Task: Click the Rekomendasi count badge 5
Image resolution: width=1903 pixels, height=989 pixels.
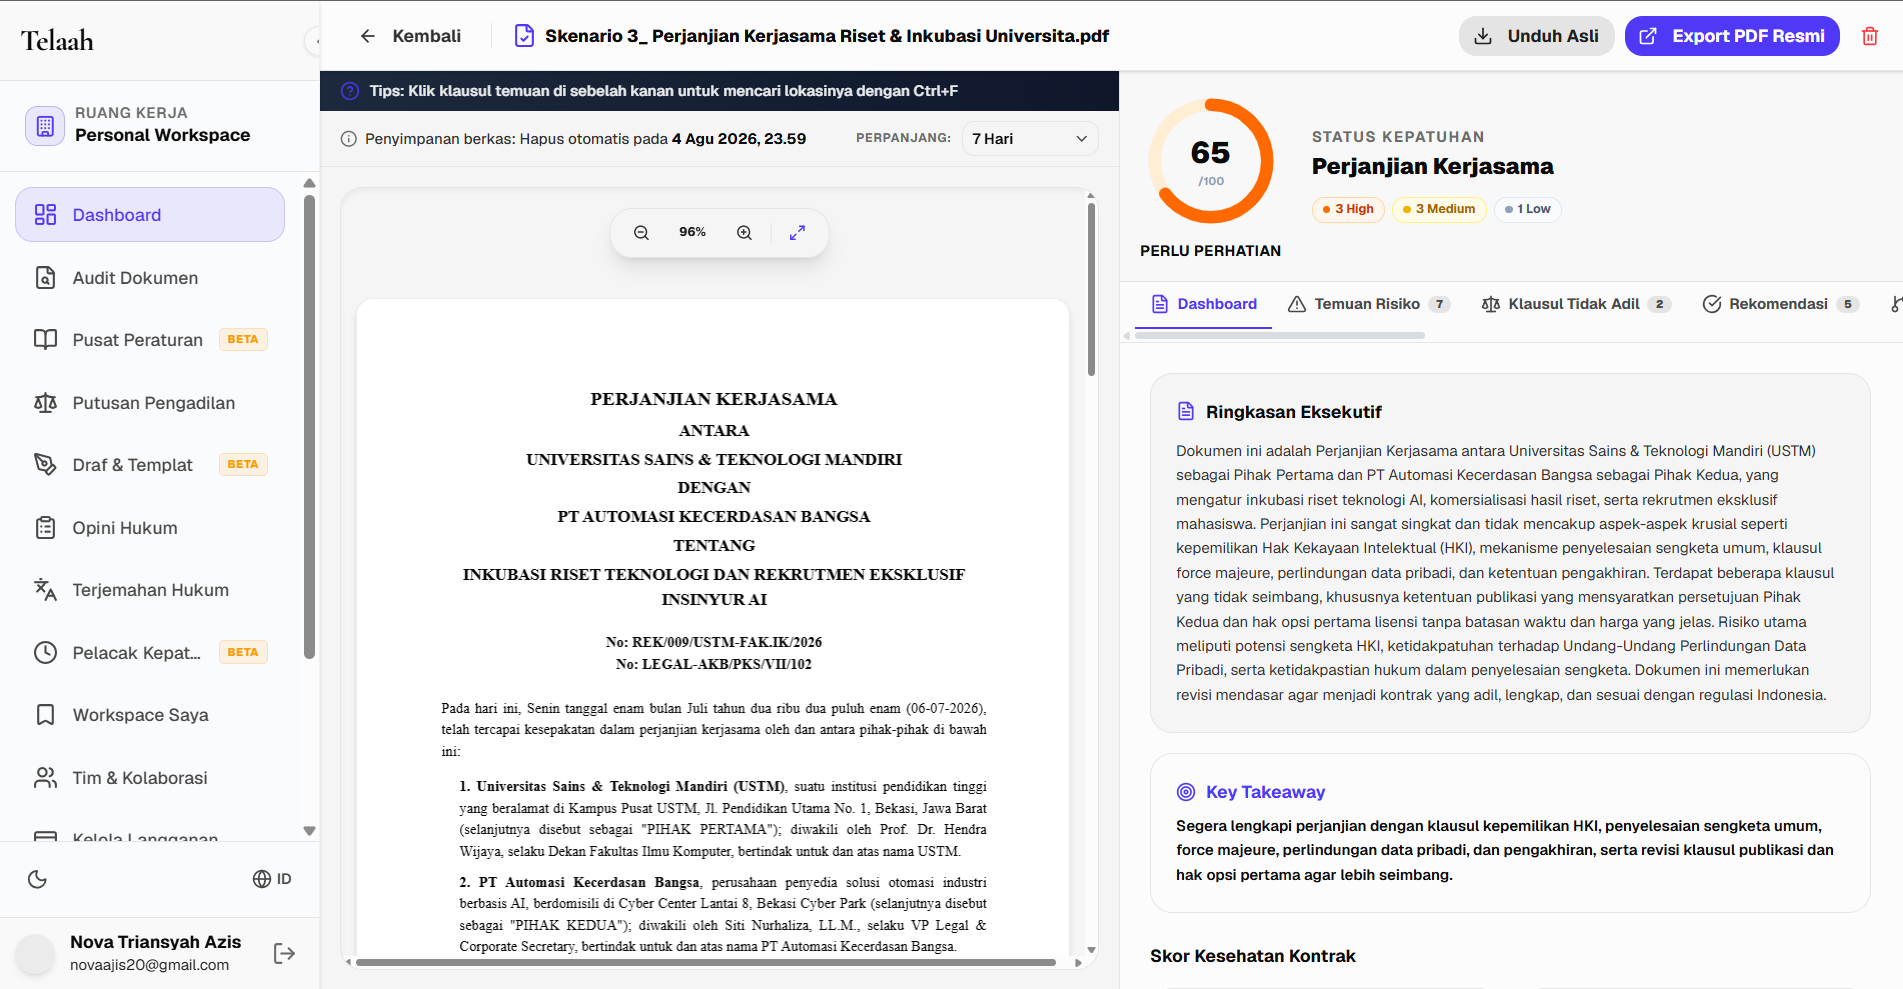Action: (x=1847, y=304)
